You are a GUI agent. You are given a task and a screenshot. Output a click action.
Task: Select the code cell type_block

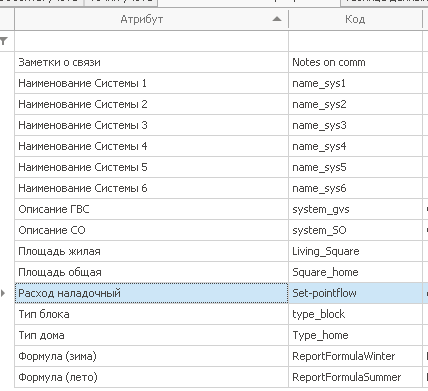[355, 314]
